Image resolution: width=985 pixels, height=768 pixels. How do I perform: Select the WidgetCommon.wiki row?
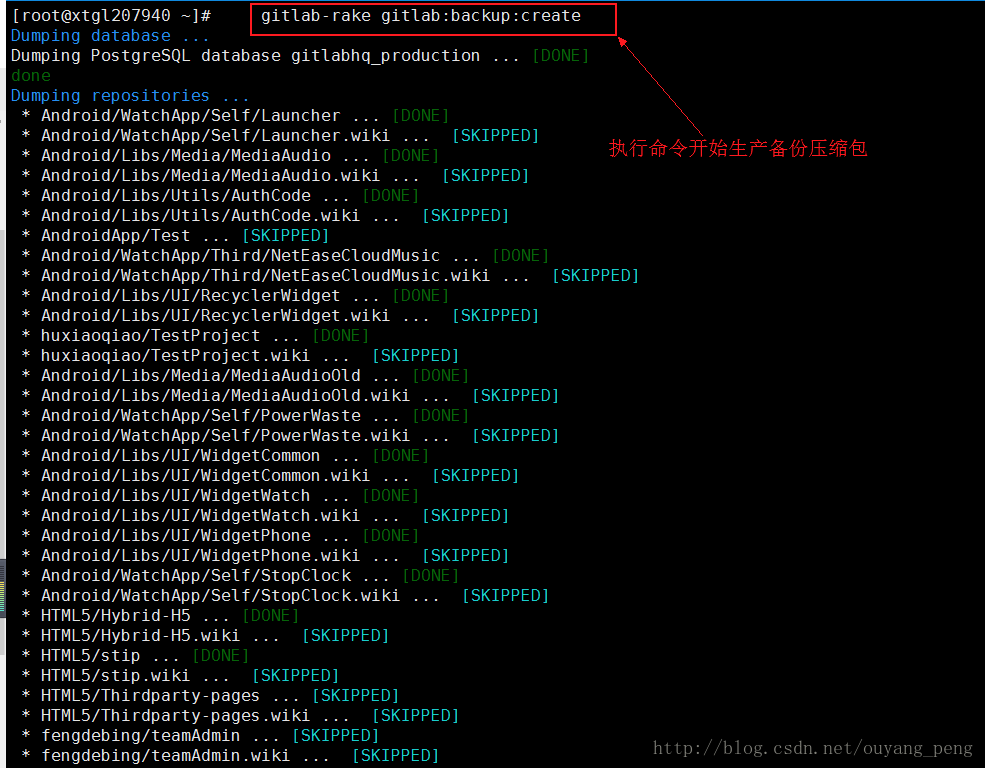270,476
